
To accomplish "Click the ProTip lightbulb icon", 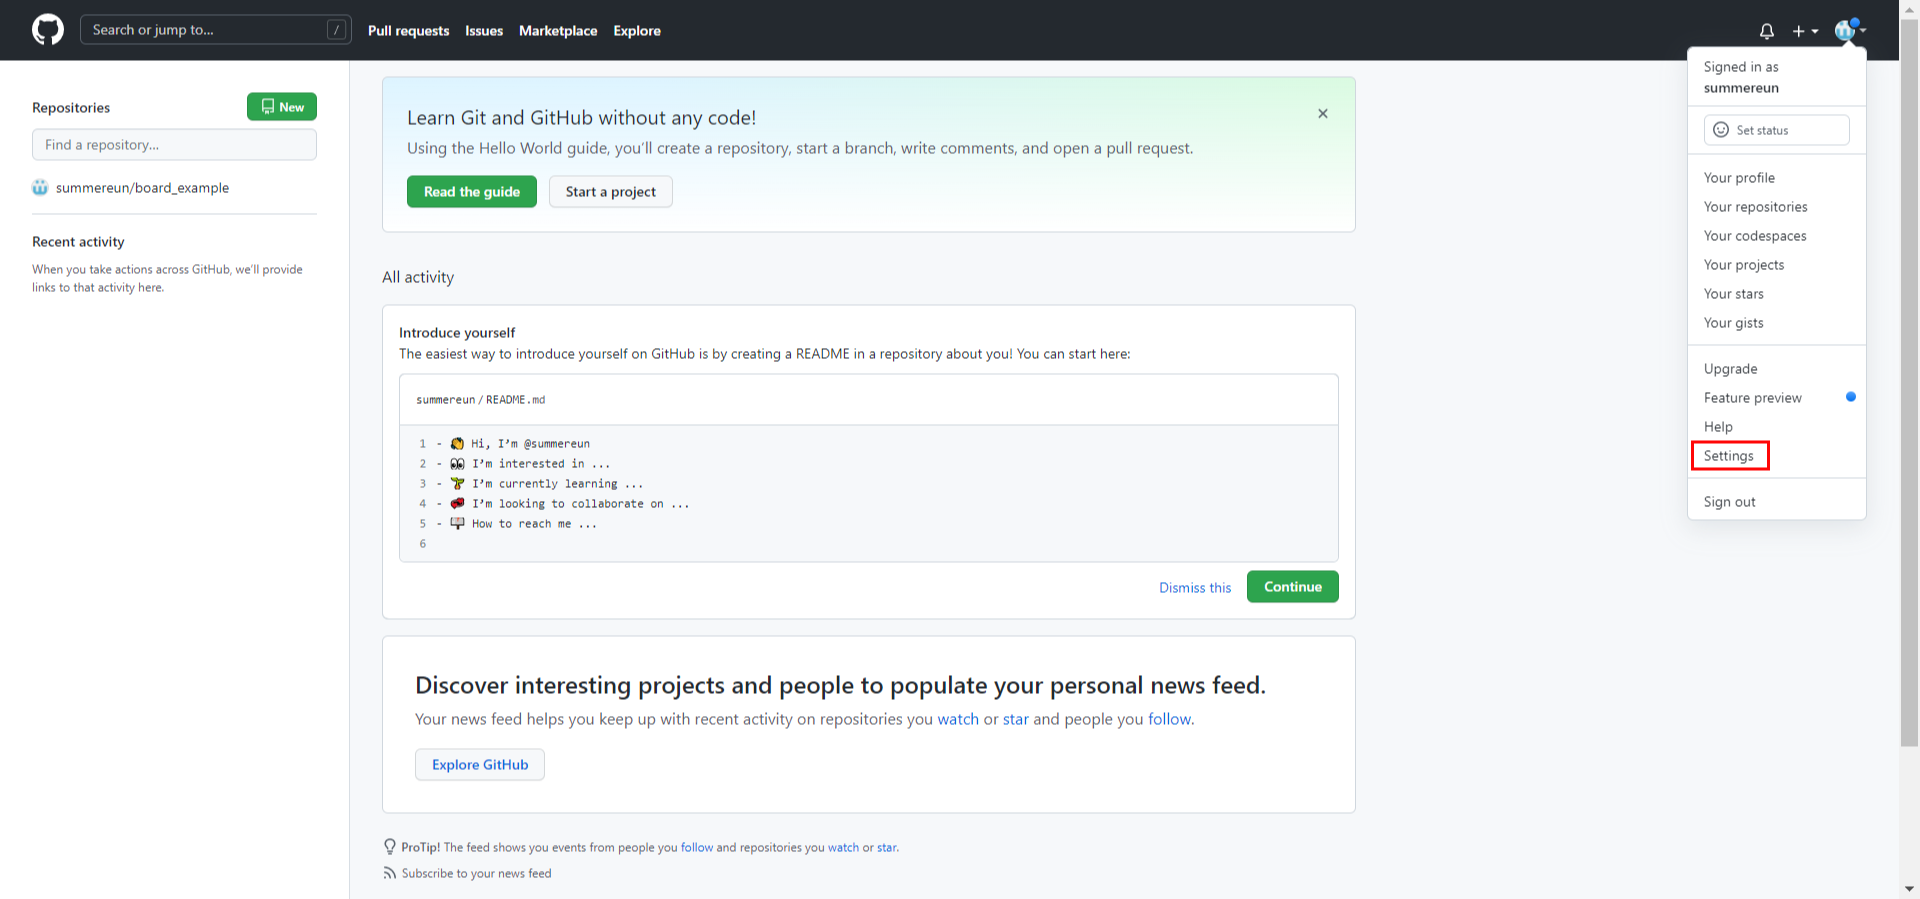I will 390,847.
